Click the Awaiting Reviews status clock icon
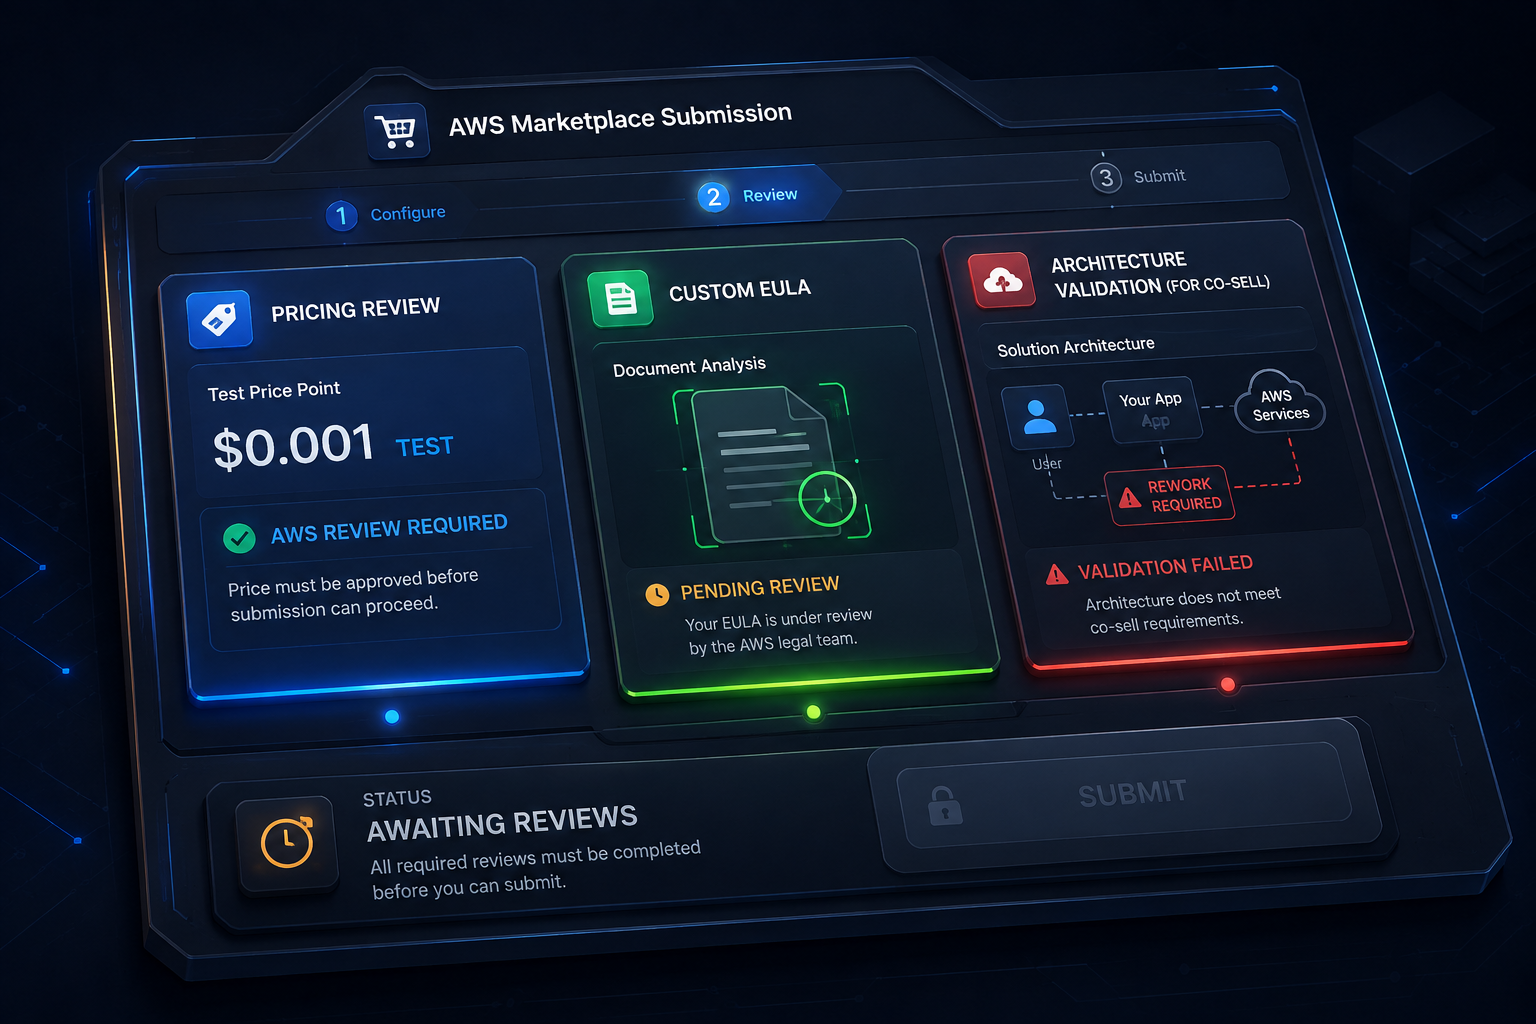This screenshot has height=1024, width=1536. click(287, 842)
